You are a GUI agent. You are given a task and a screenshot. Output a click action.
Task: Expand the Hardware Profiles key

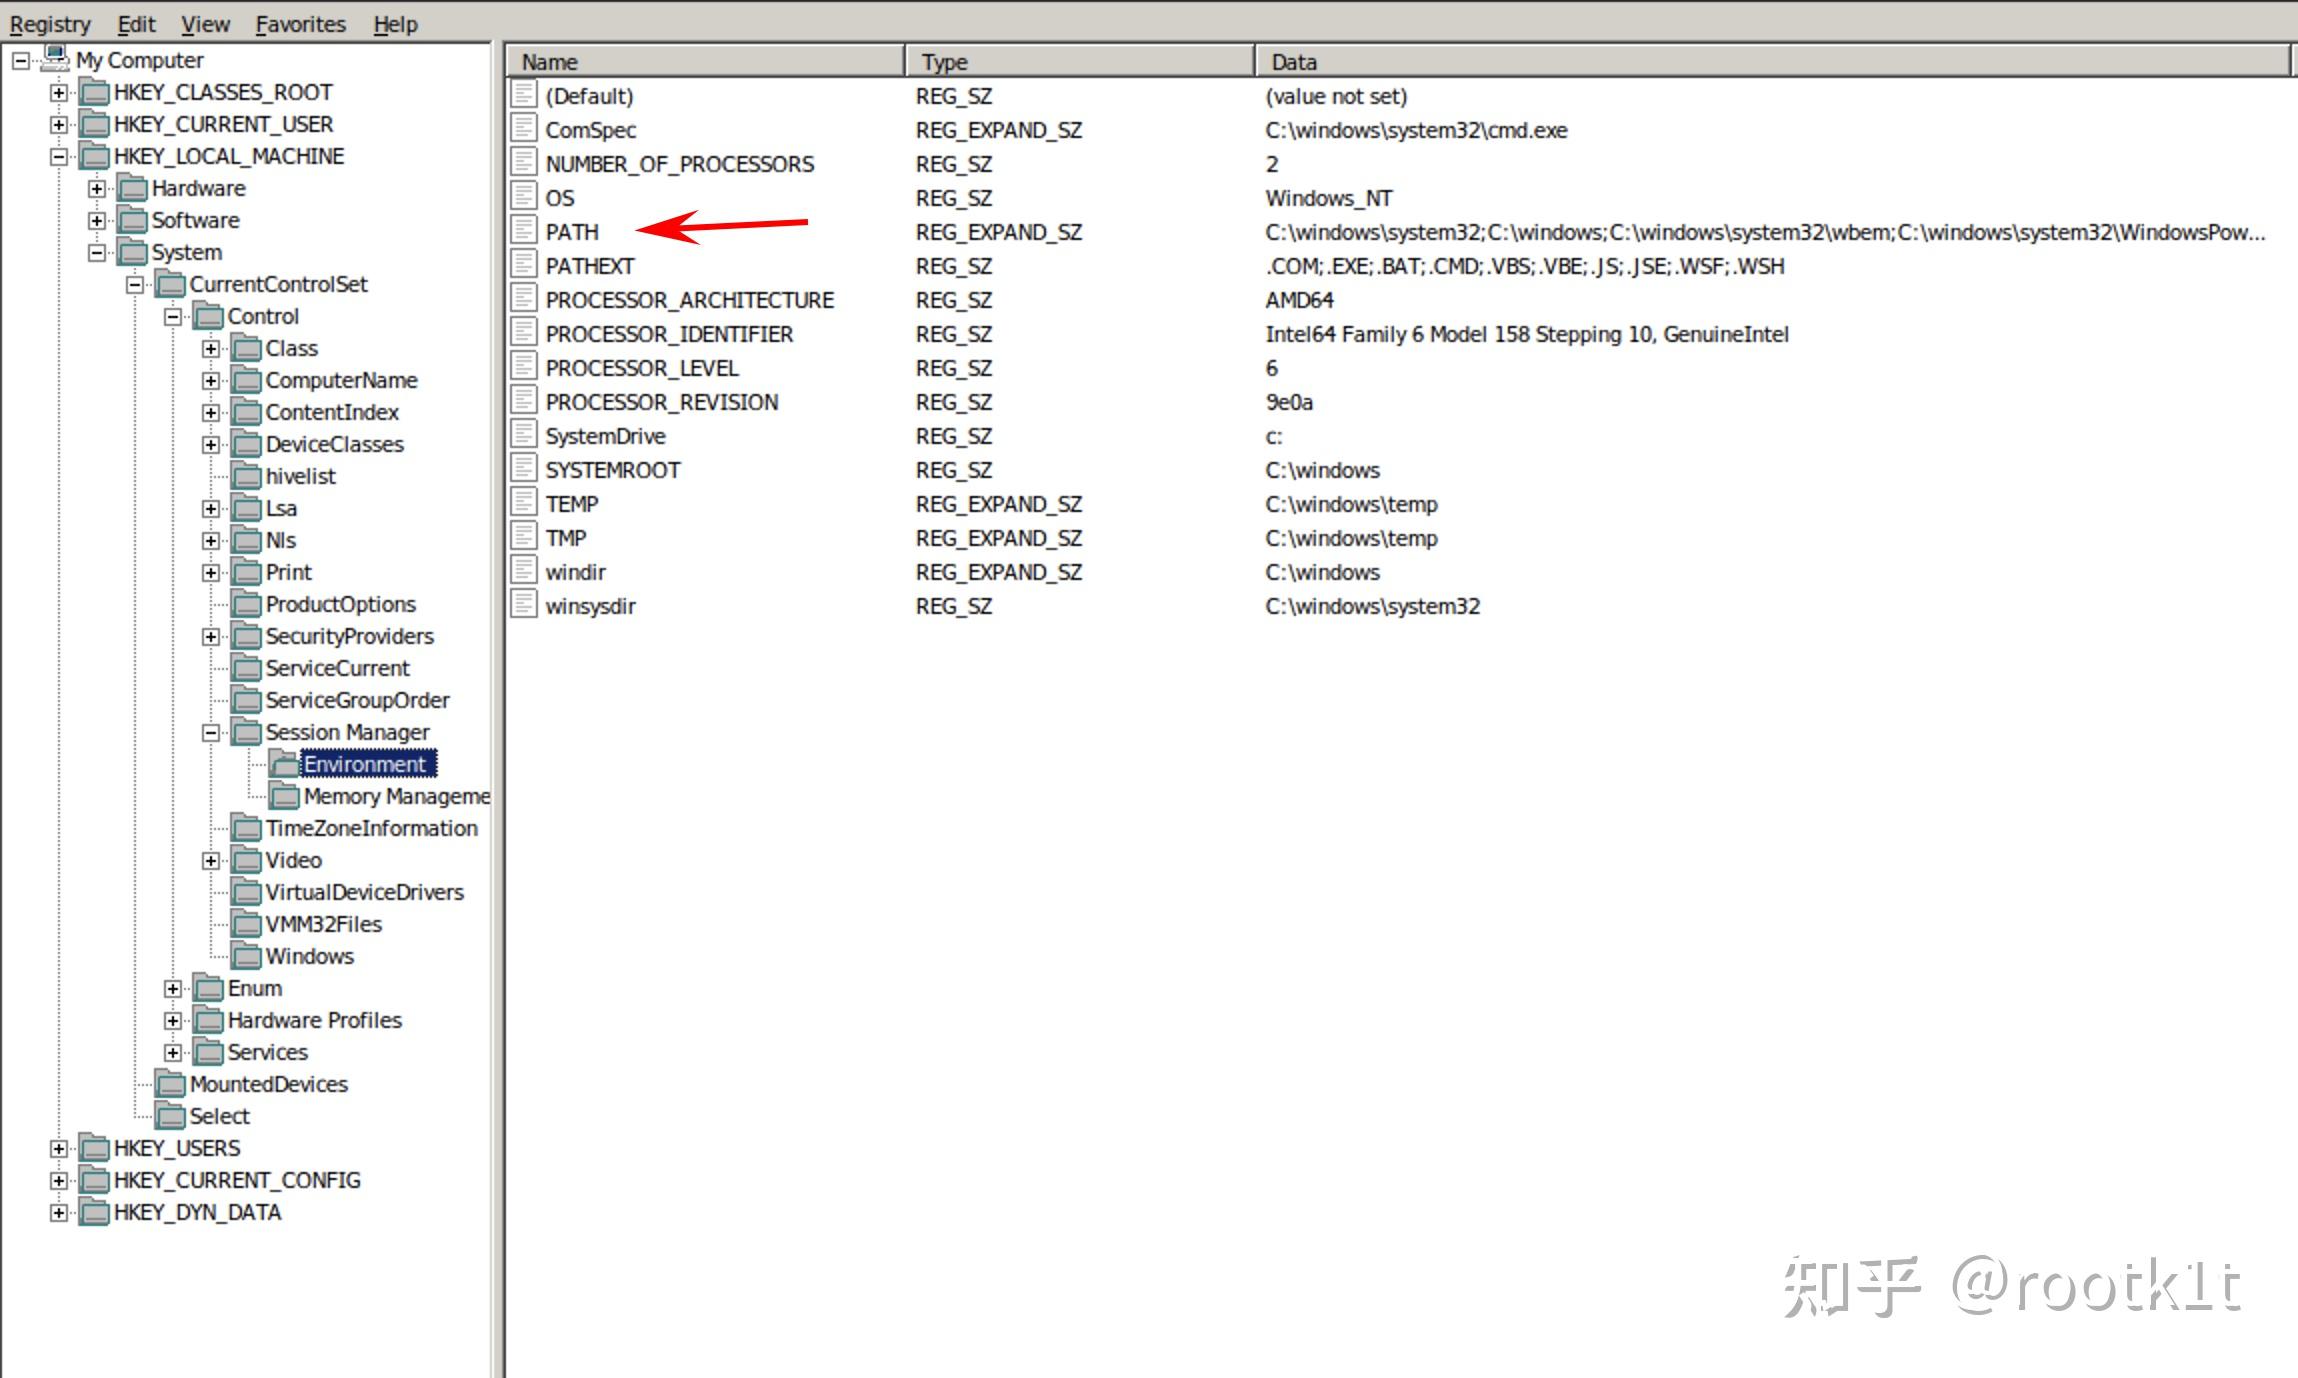click(173, 1021)
